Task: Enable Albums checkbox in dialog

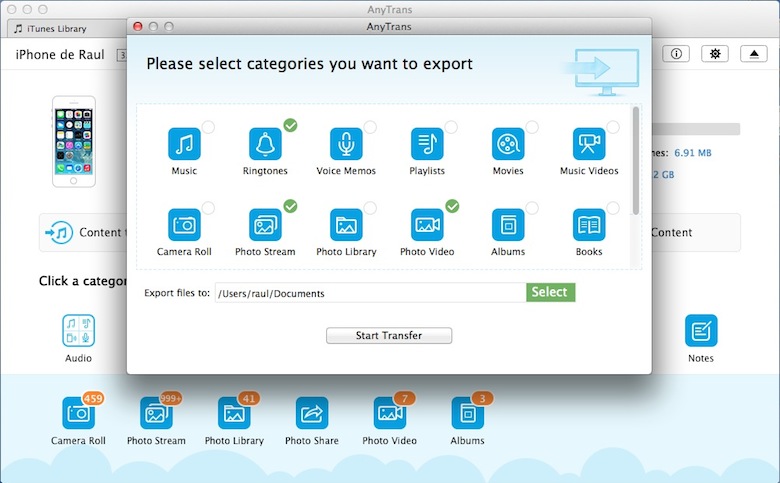Action: (x=532, y=208)
